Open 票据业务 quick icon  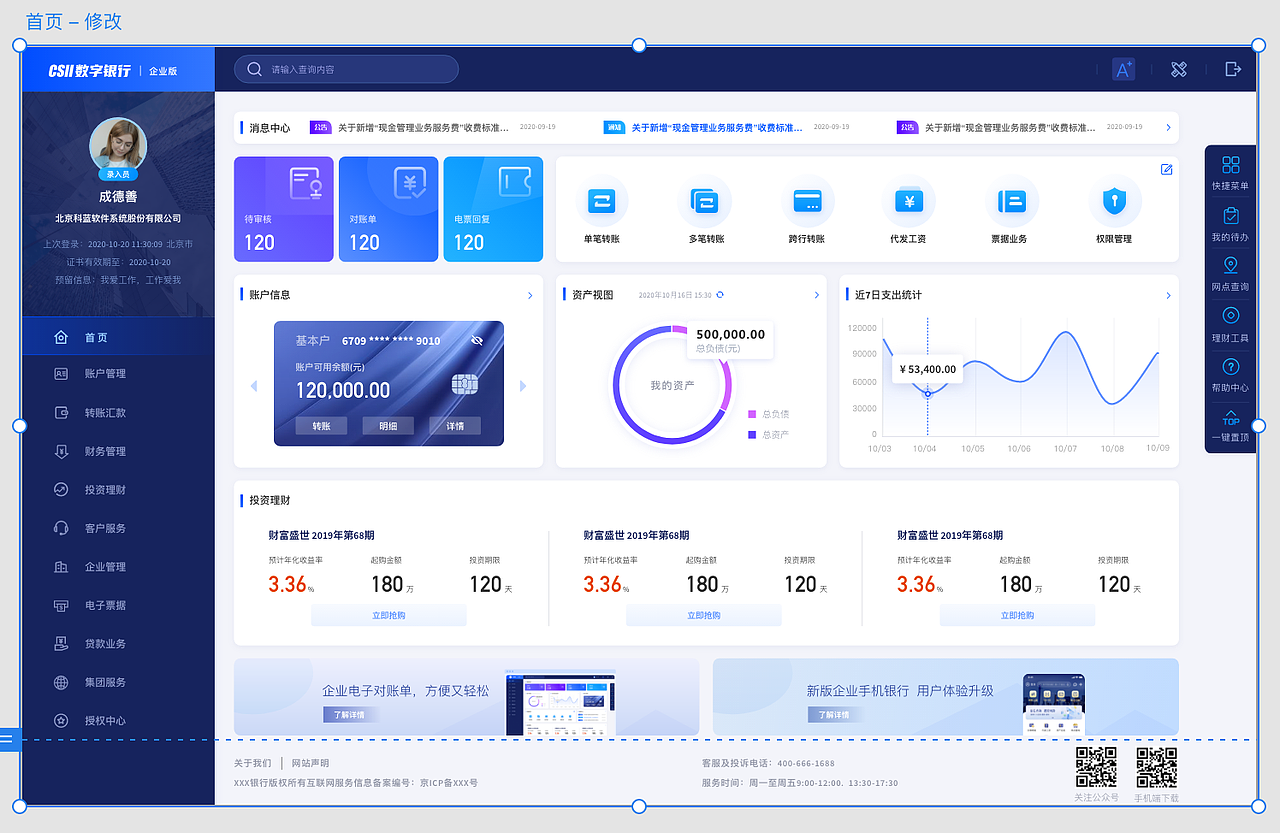pyautogui.click(x=1012, y=202)
